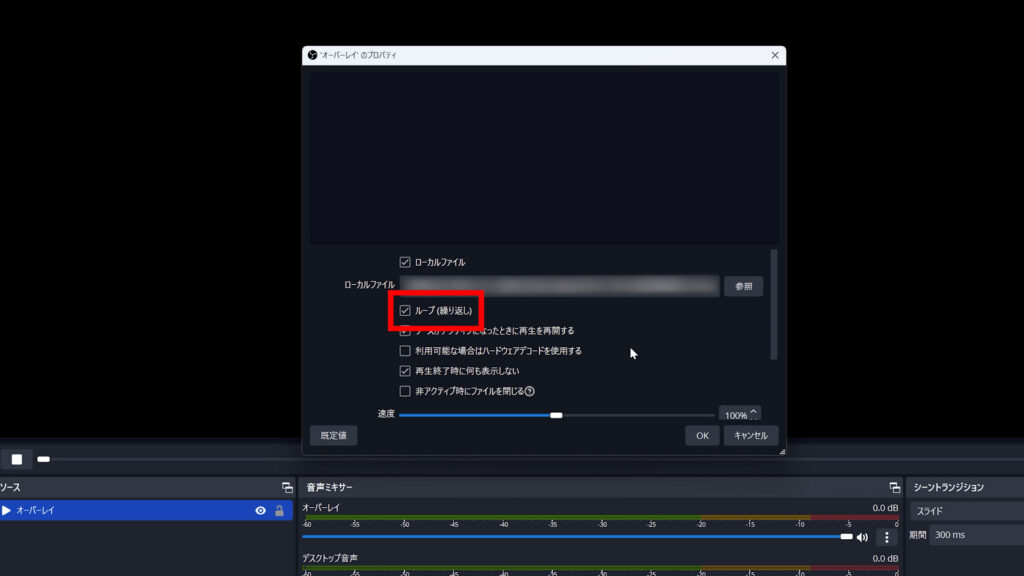This screenshot has height=576, width=1024.
Task: Open the audio mixer options via dots icon
Action: pos(884,539)
